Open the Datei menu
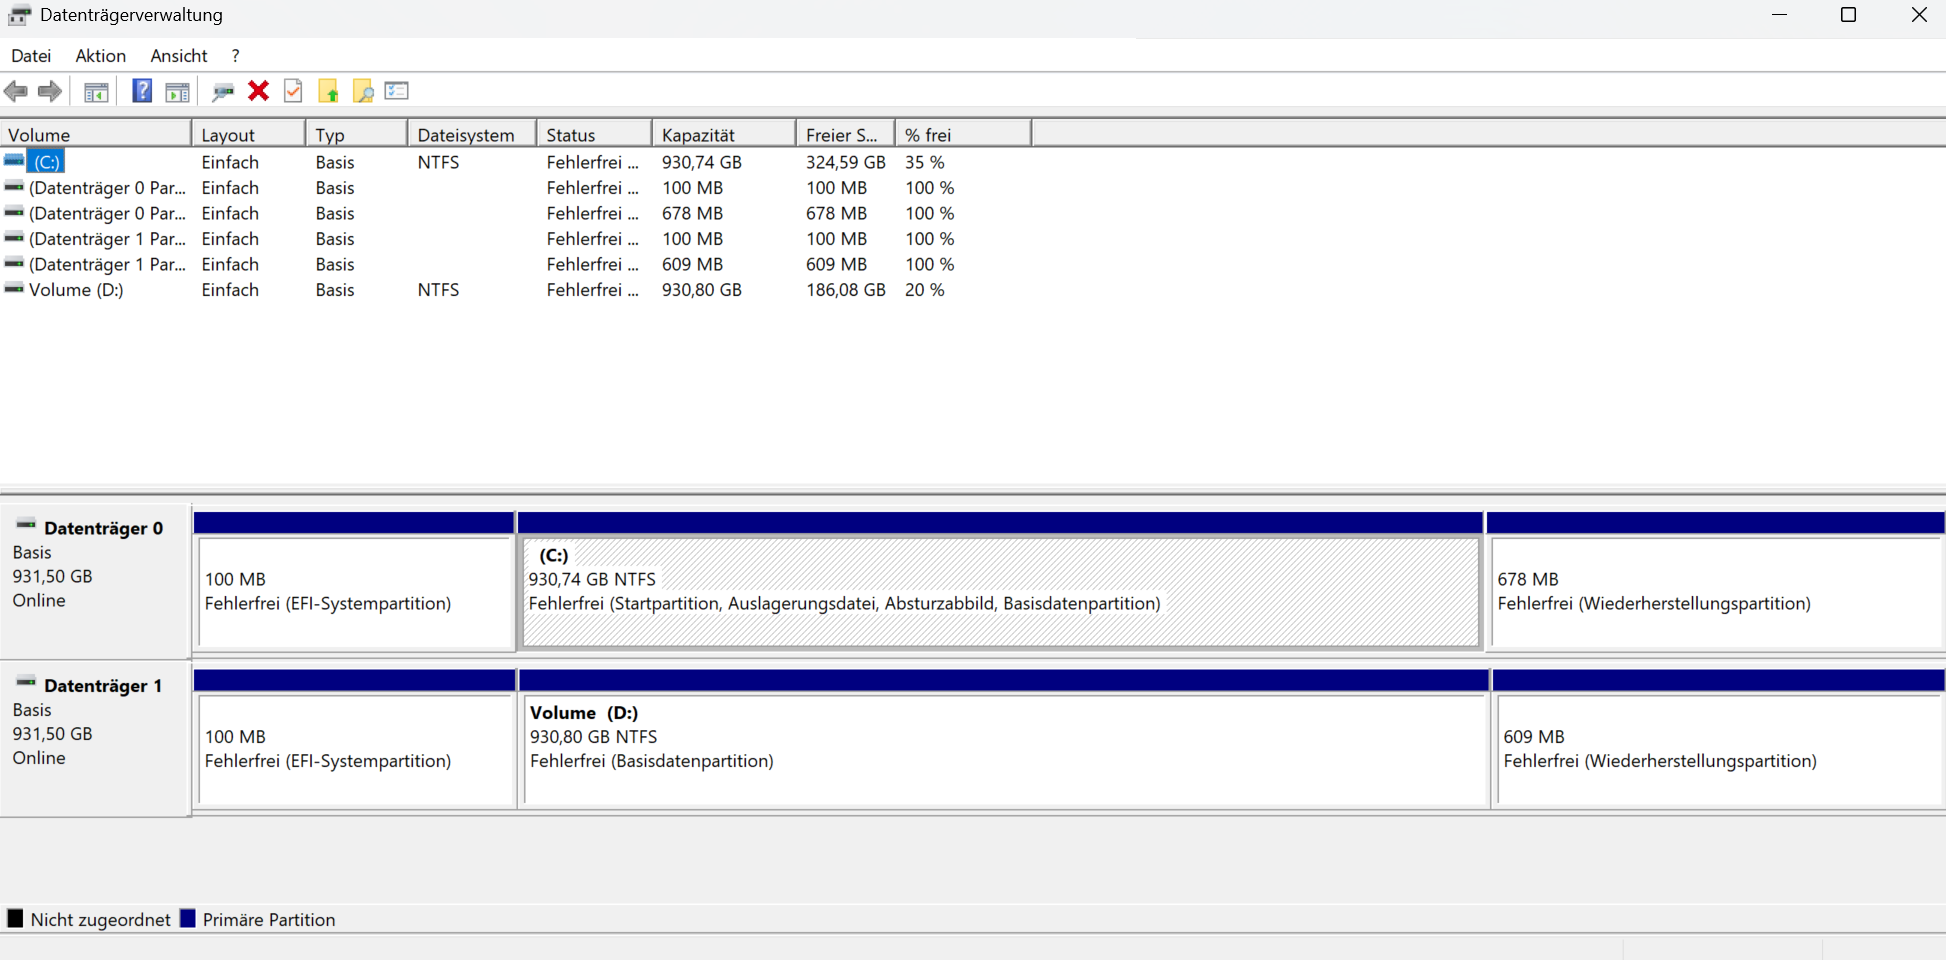 tap(31, 56)
